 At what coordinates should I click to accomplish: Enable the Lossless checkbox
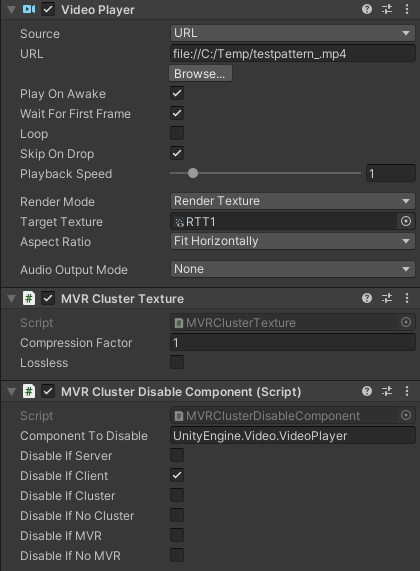pos(177,362)
